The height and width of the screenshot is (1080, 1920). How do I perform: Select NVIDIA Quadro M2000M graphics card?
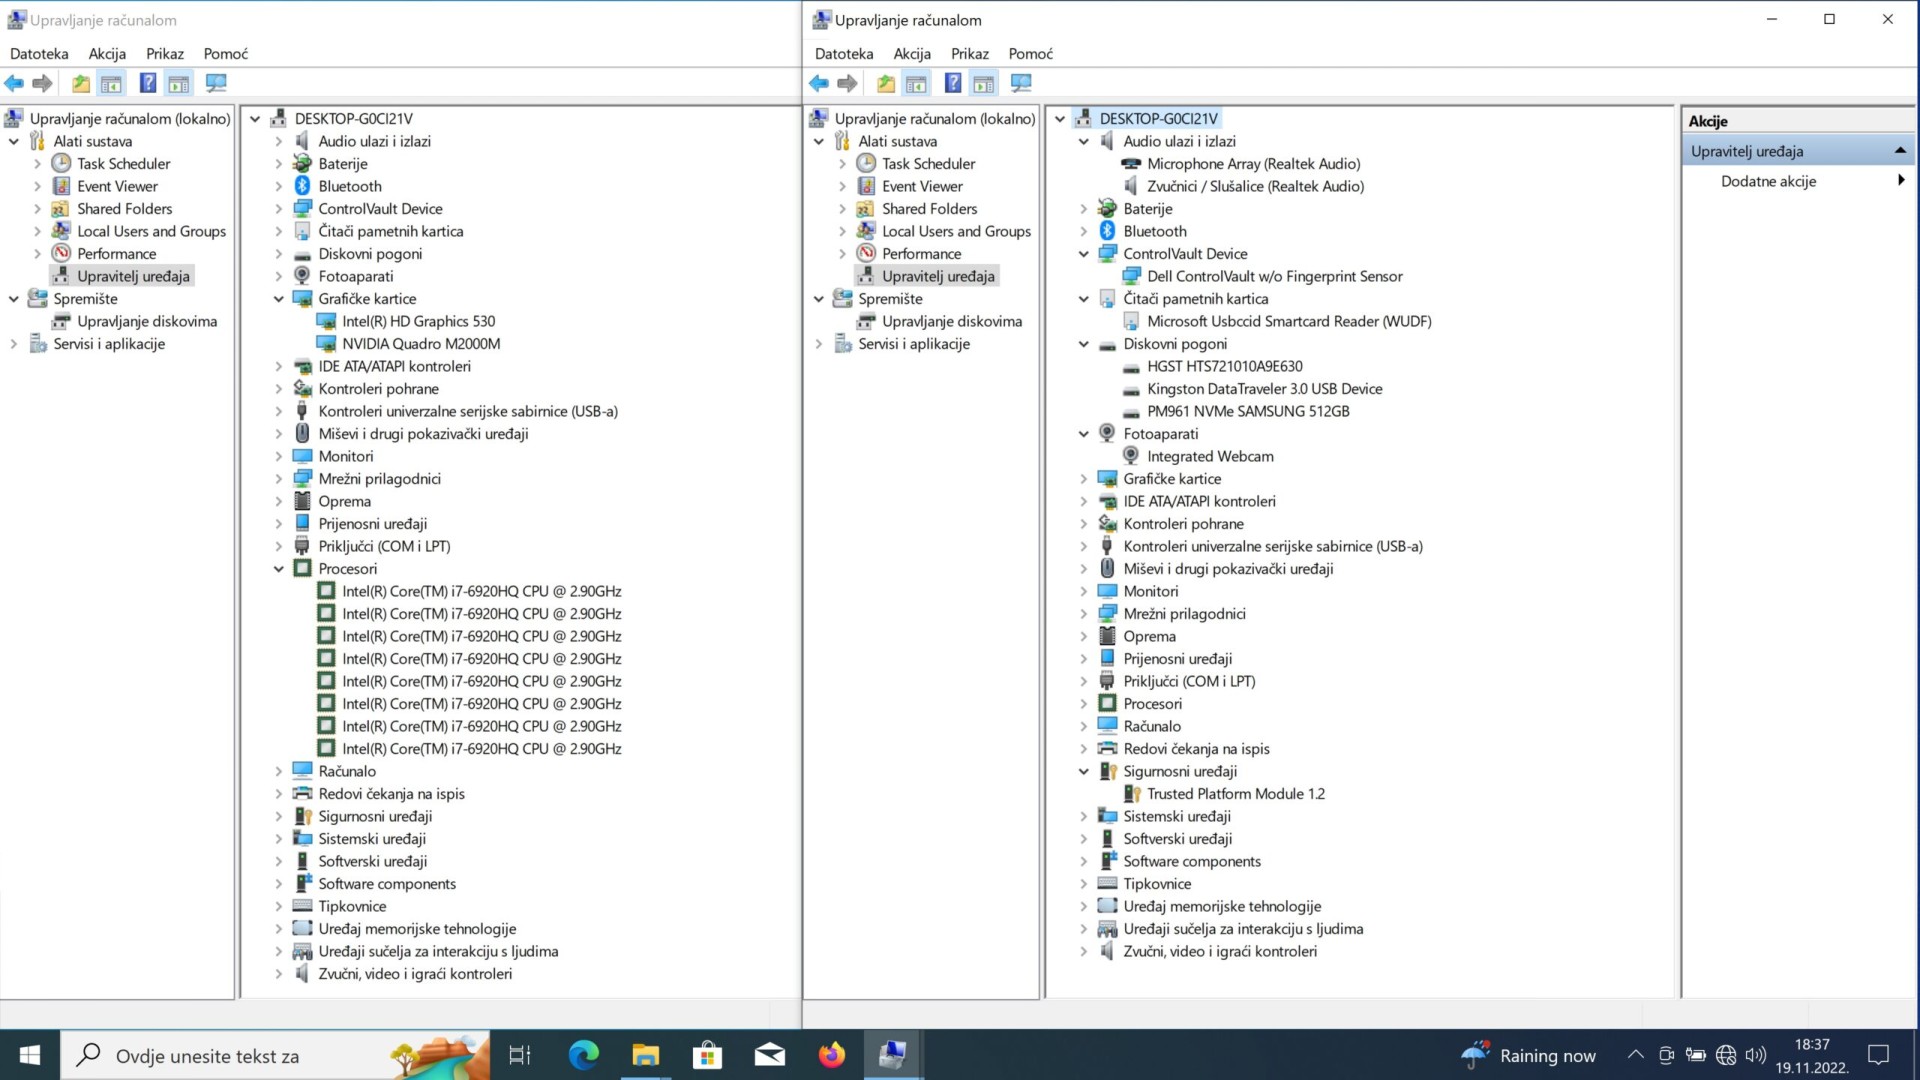(x=421, y=343)
